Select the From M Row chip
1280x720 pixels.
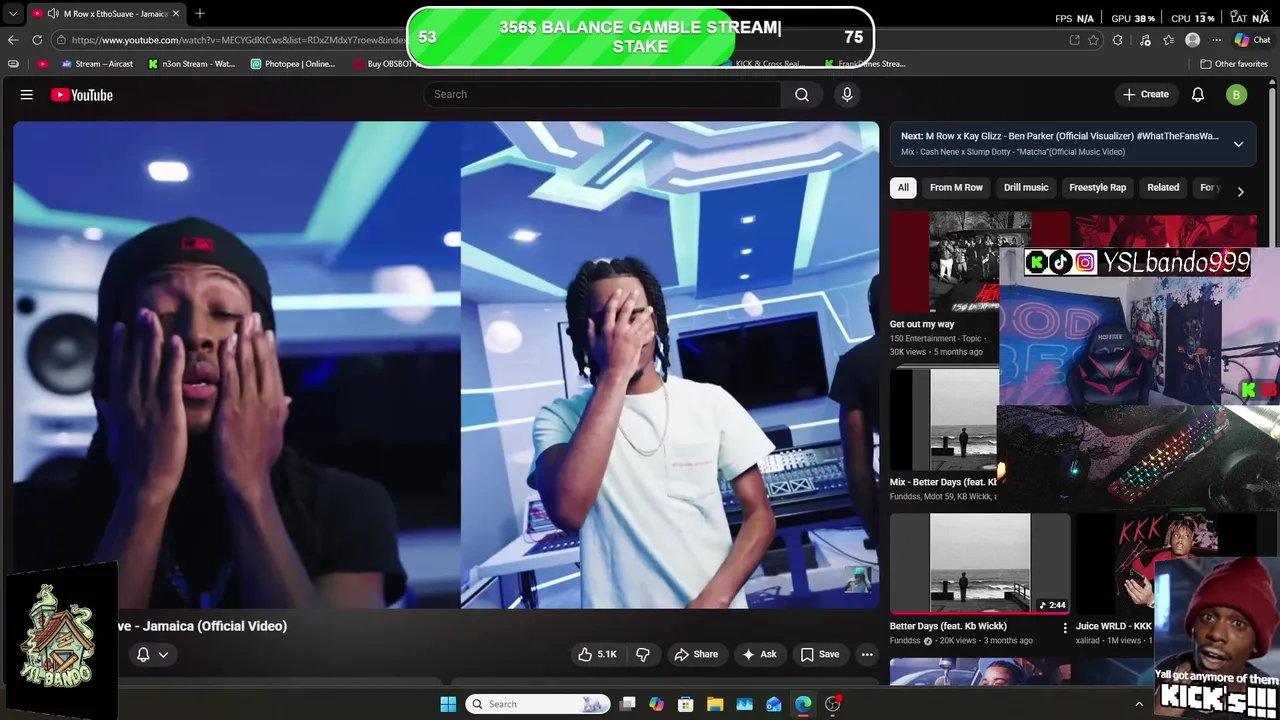pyautogui.click(x=956, y=187)
